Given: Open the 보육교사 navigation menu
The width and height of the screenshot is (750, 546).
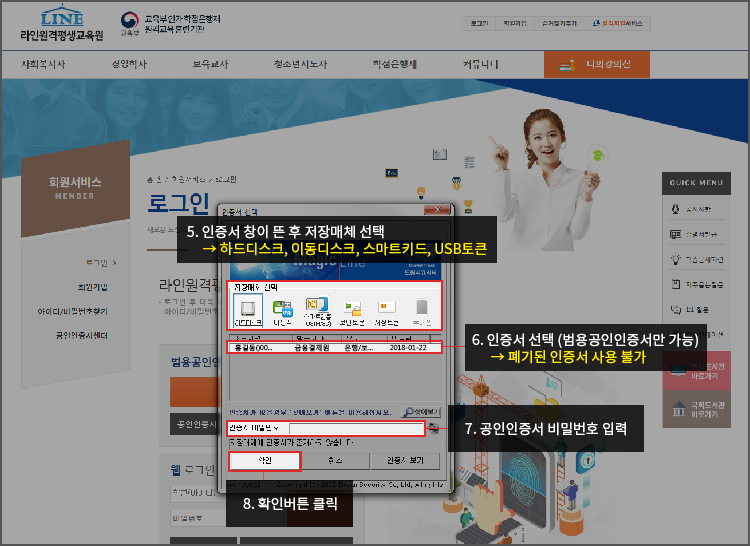Looking at the screenshot, I should 210,65.
